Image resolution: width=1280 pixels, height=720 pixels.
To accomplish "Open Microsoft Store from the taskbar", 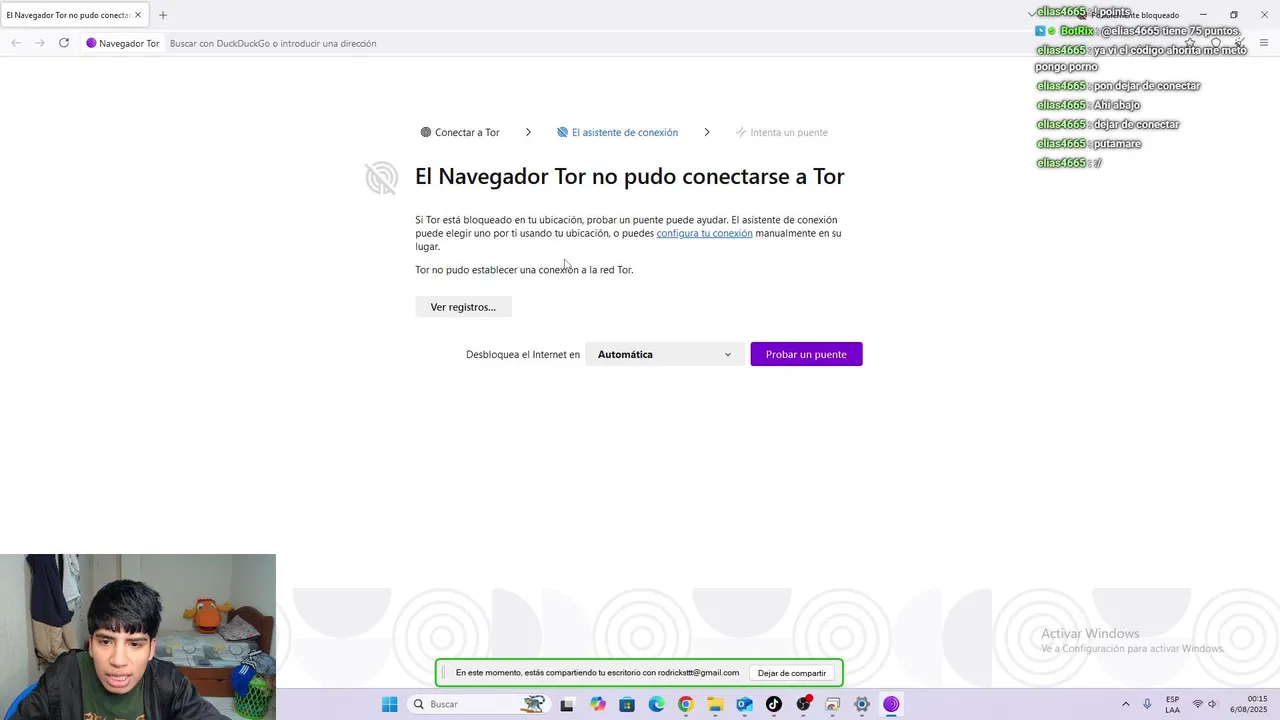I will point(627,704).
